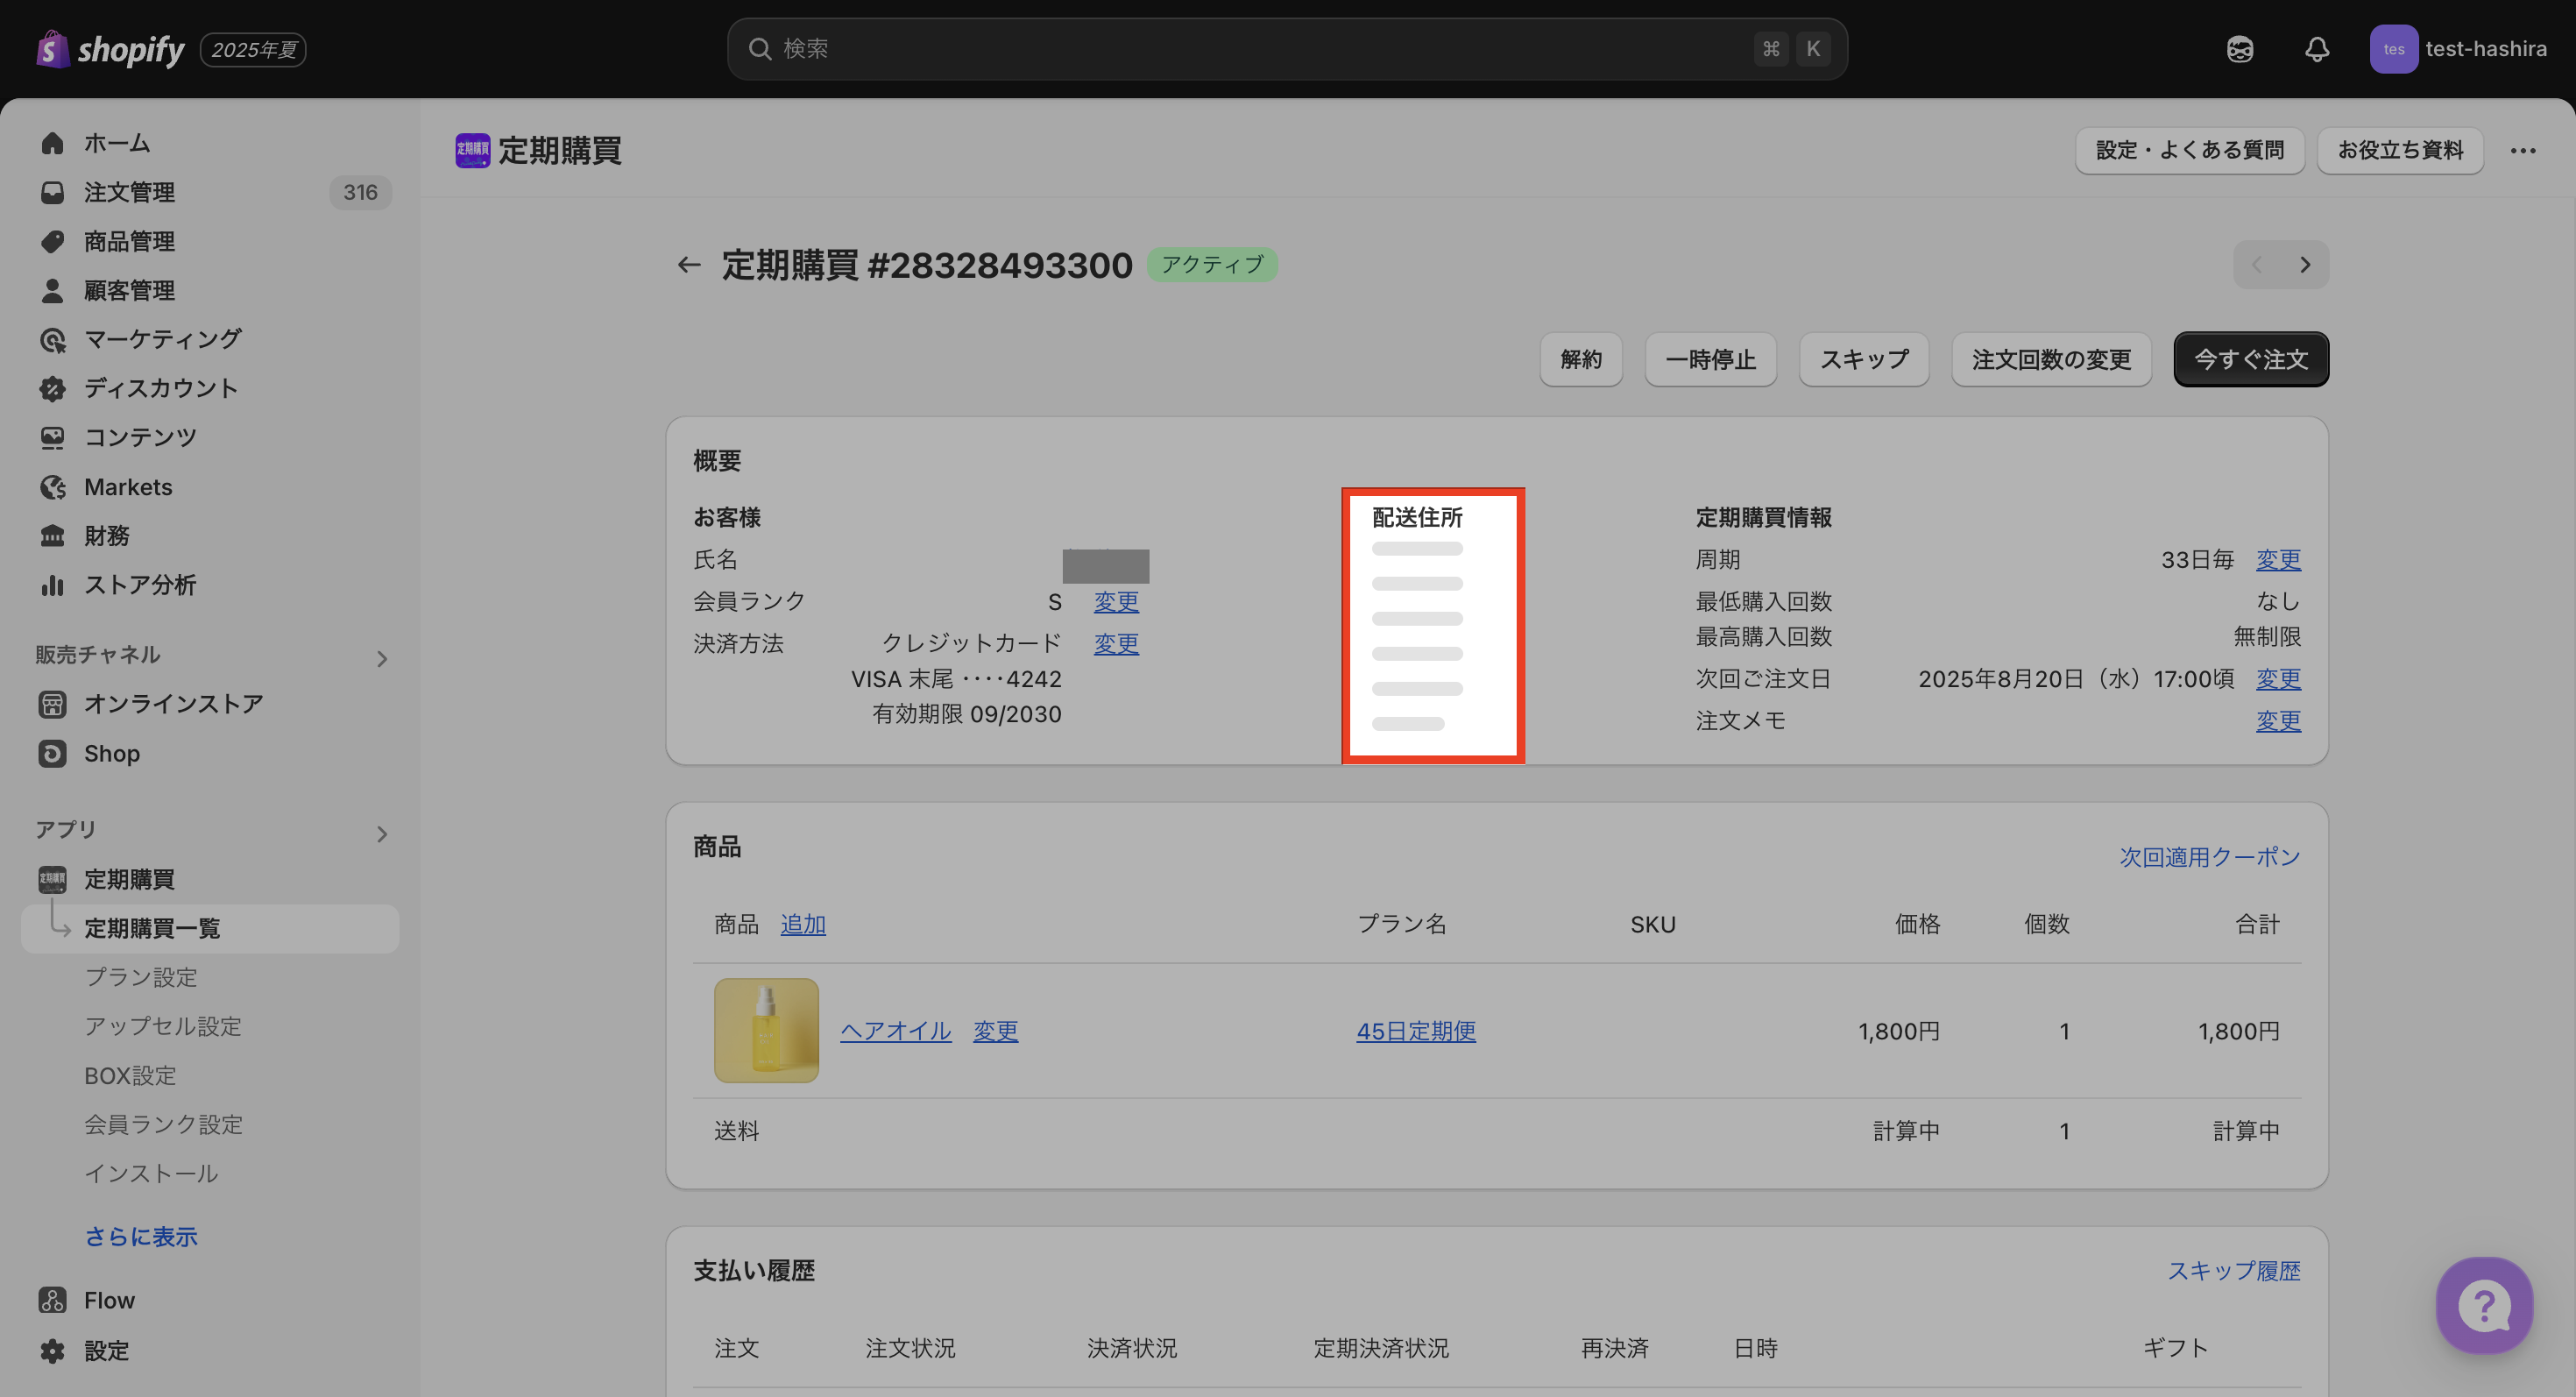Screen dimensions: 2576x1397
Task: Open 次回適用クーポン link
Action: coord(2209,857)
